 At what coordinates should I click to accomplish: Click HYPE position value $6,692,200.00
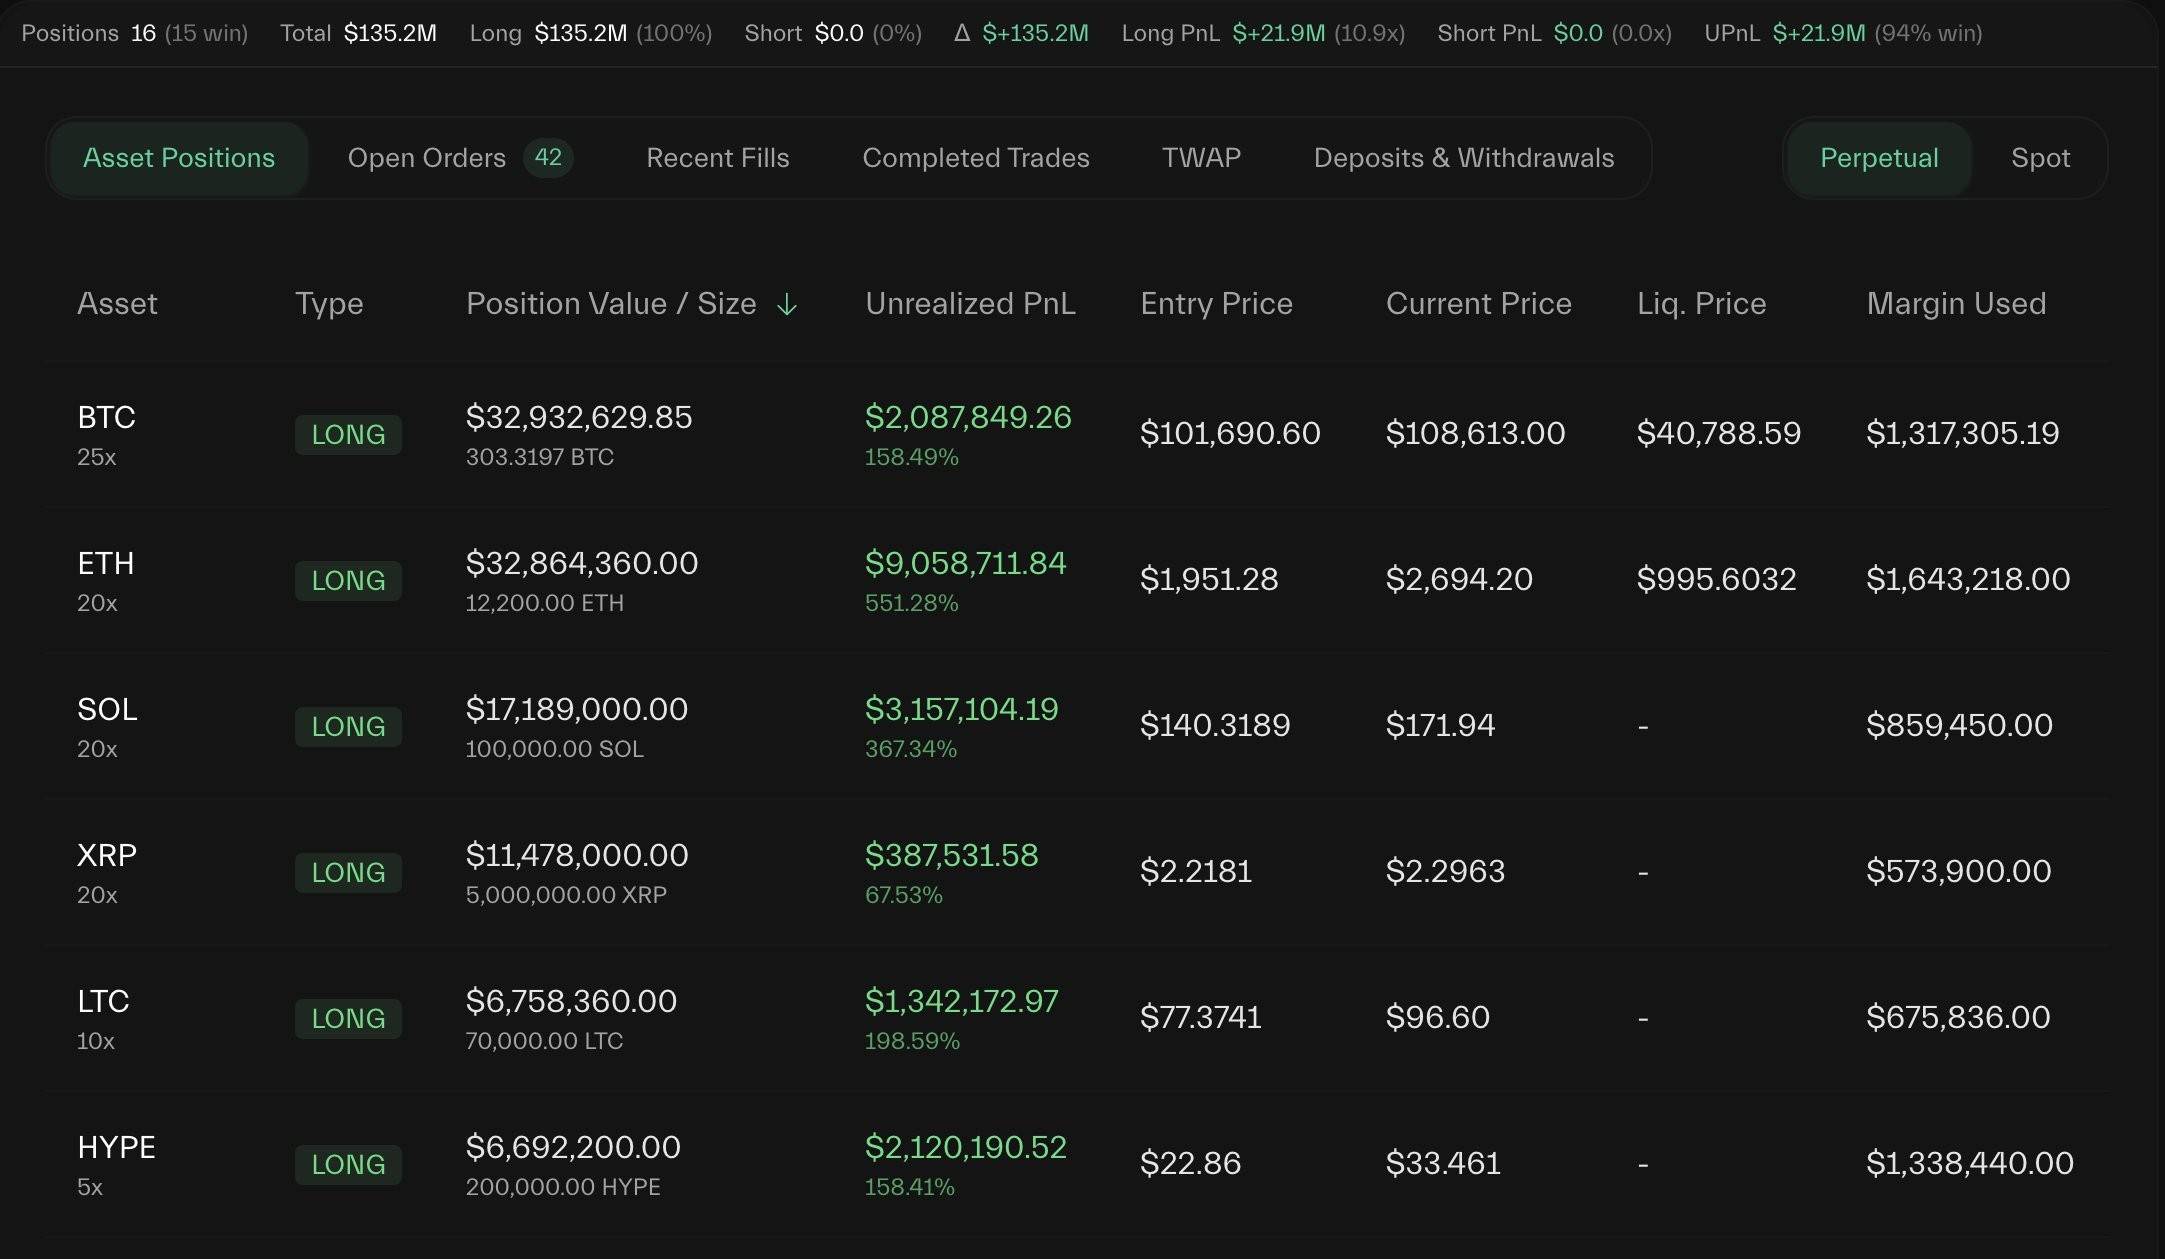tap(573, 1147)
